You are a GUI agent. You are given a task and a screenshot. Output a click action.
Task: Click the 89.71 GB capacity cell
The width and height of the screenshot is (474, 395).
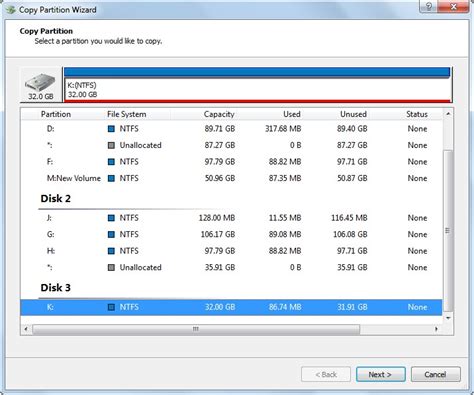pos(220,129)
